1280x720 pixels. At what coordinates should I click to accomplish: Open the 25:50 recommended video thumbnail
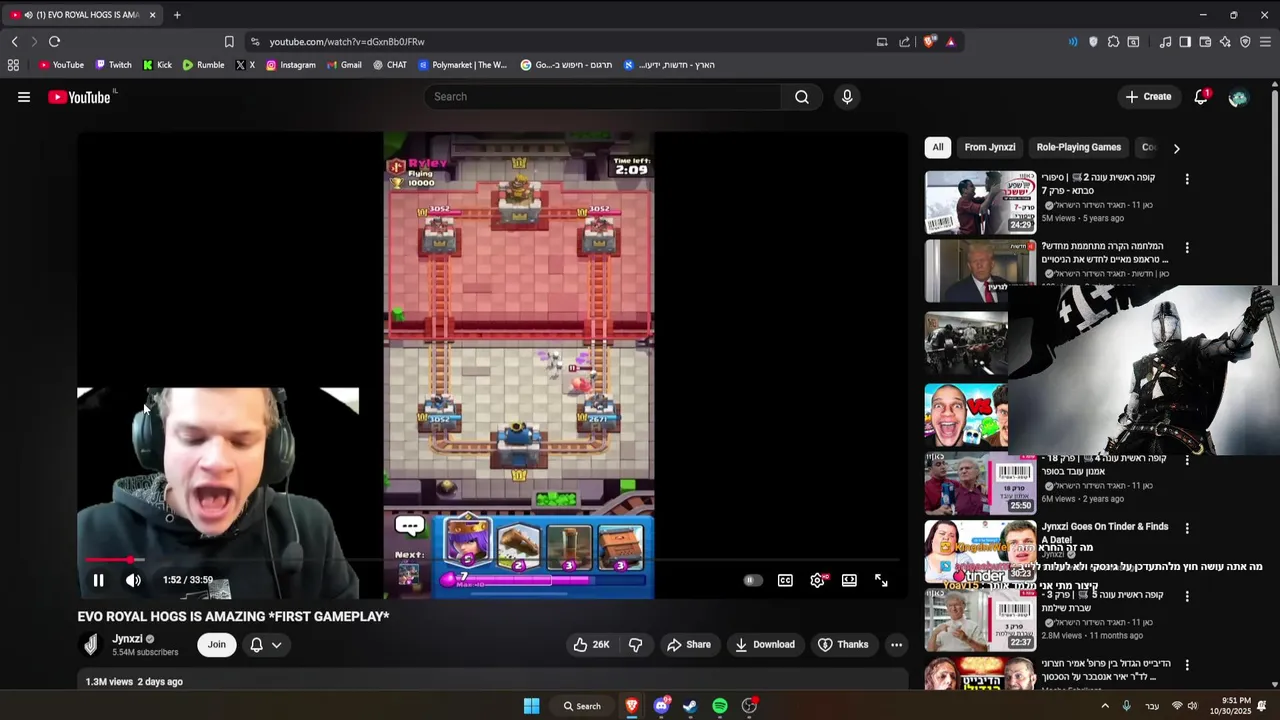tap(980, 483)
